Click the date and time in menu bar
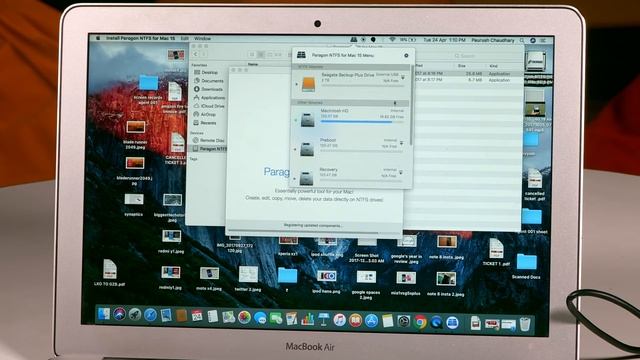The height and width of the screenshot is (360, 640). pos(444,40)
